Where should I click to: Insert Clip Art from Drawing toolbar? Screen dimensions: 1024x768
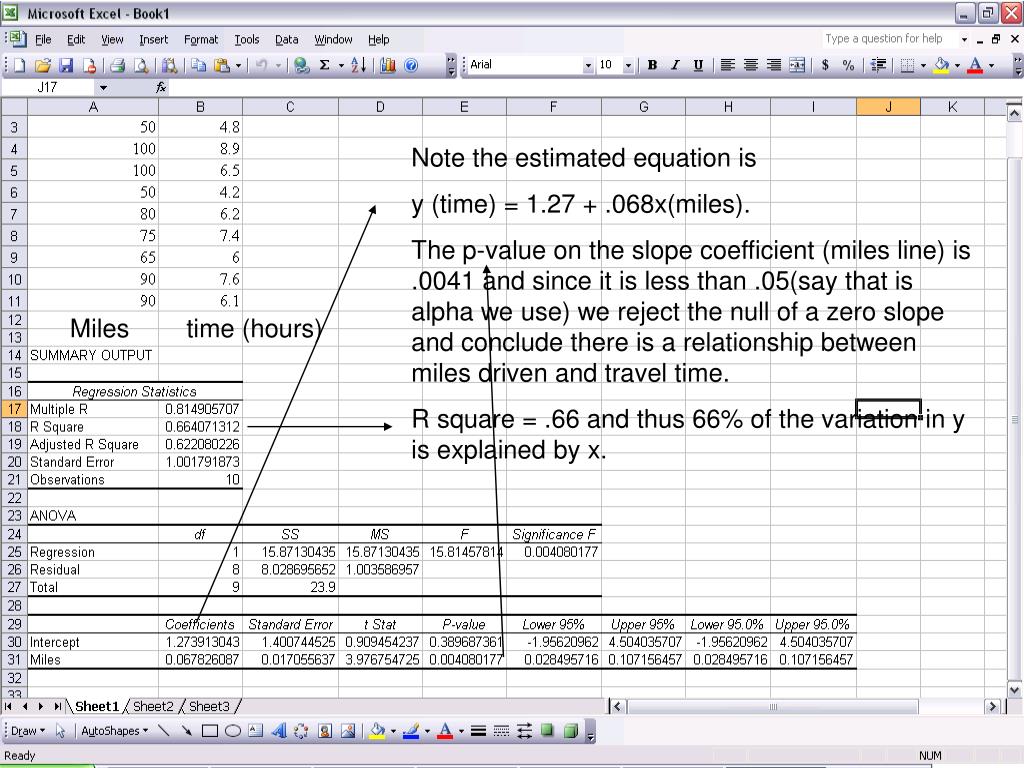tap(325, 731)
